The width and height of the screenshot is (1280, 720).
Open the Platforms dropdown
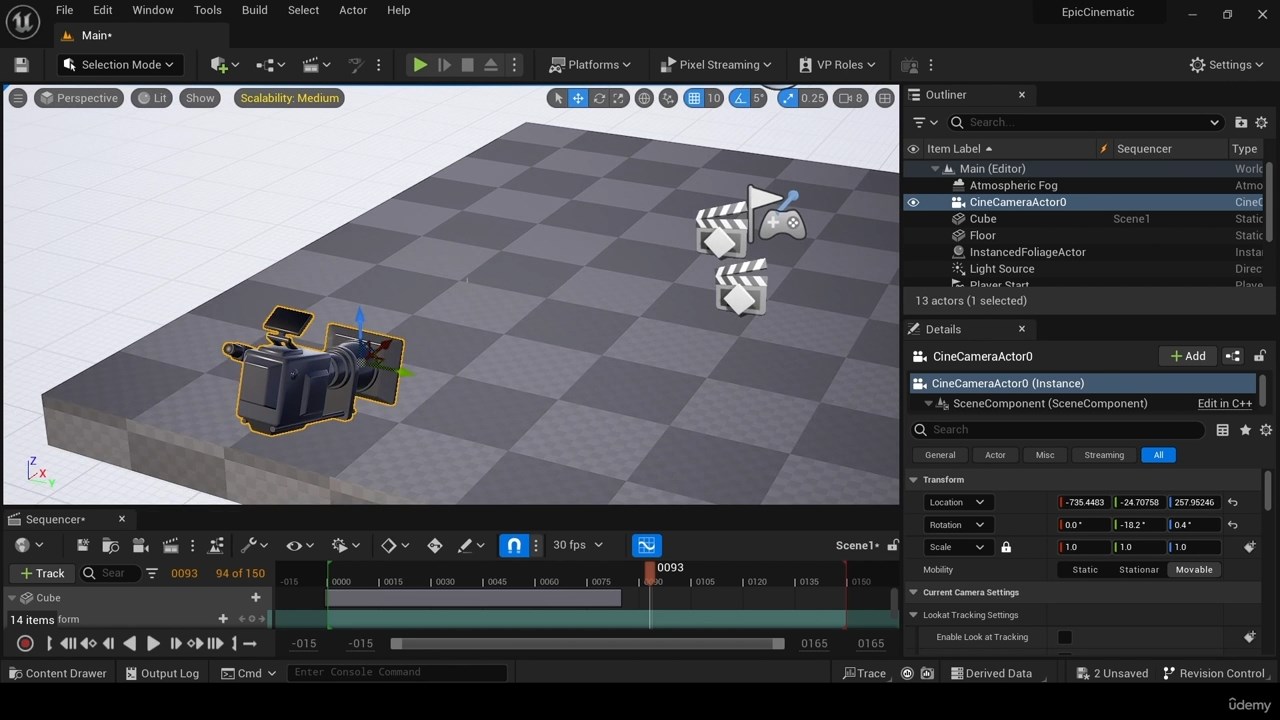pyautogui.click(x=591, y=65)
